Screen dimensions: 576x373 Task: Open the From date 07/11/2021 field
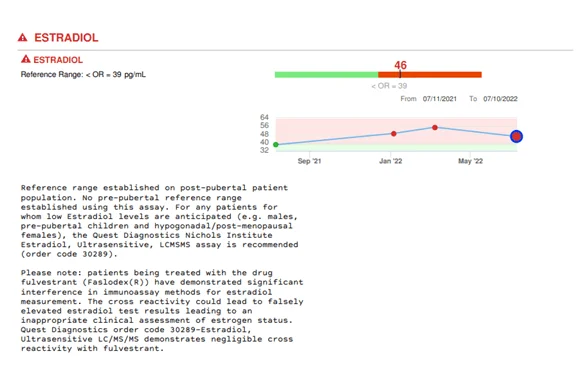click(439, 99)
